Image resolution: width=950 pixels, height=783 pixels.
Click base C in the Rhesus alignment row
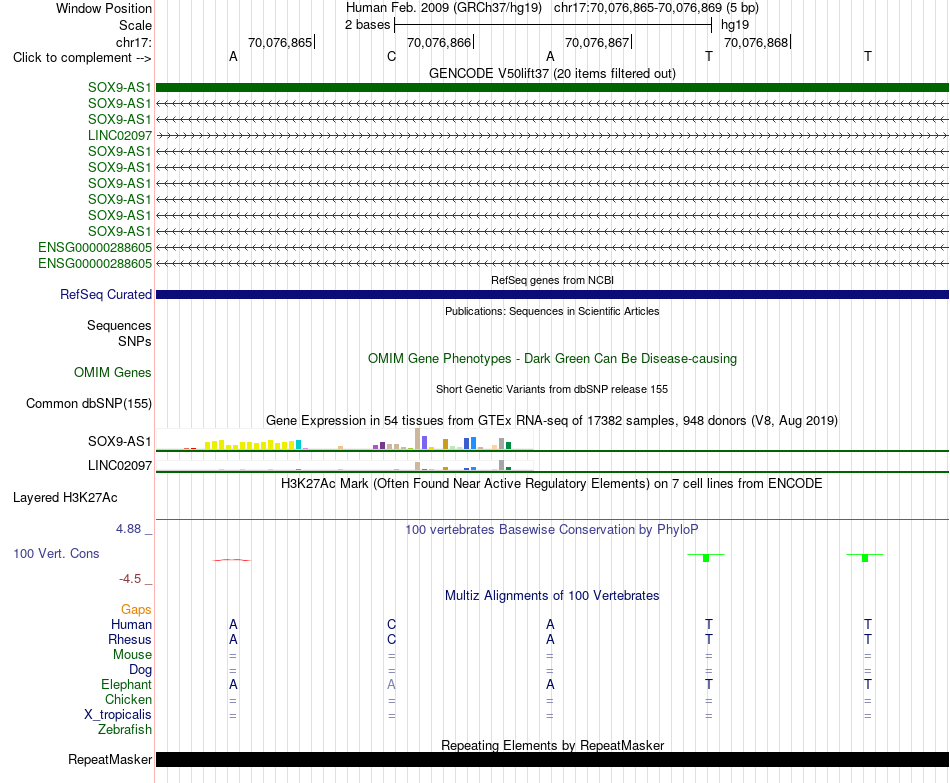tap(391, 639)
